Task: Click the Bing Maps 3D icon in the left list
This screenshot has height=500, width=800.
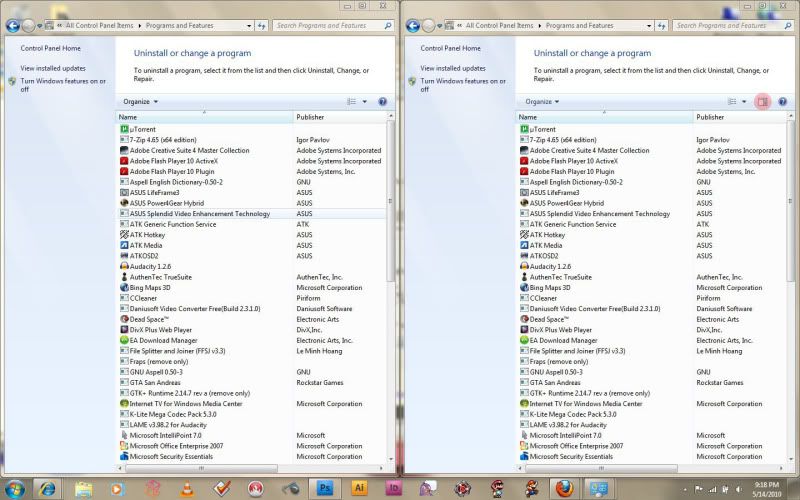Action: tap(124, 288)
